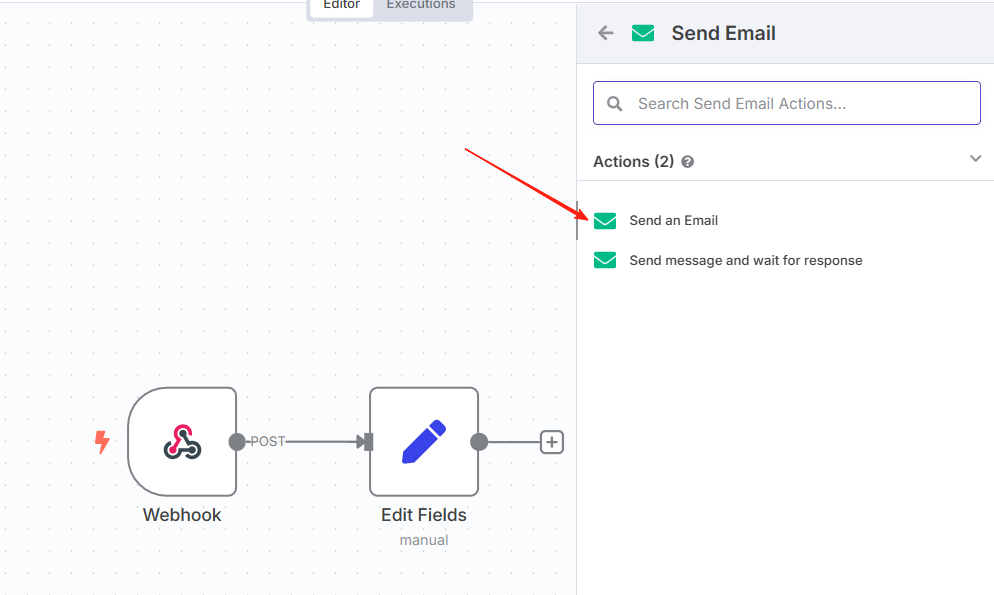
Task: Click the green envelope icon beside Send Email title
Action: [643, 33]
